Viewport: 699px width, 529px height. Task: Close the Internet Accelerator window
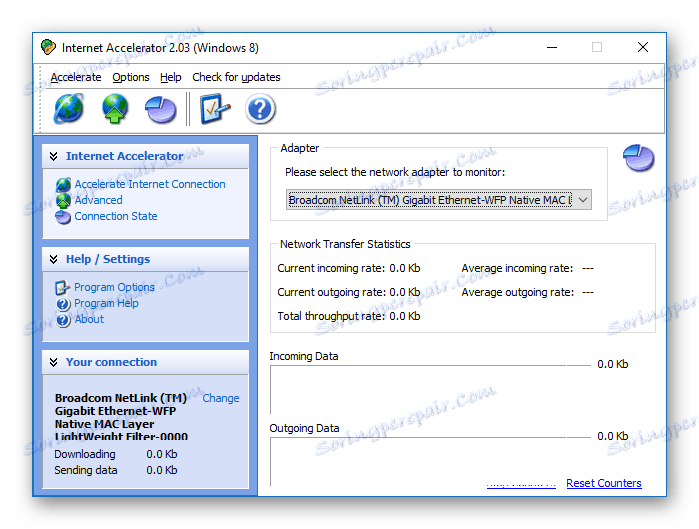point(642,47)
